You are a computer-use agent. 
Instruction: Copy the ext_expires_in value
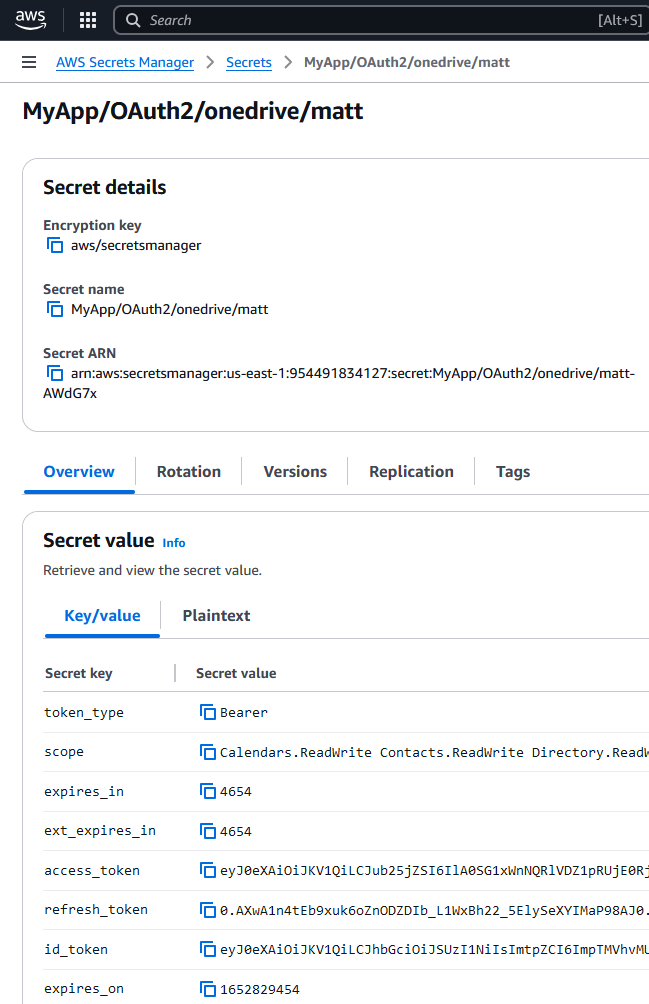tap(207, 831)
